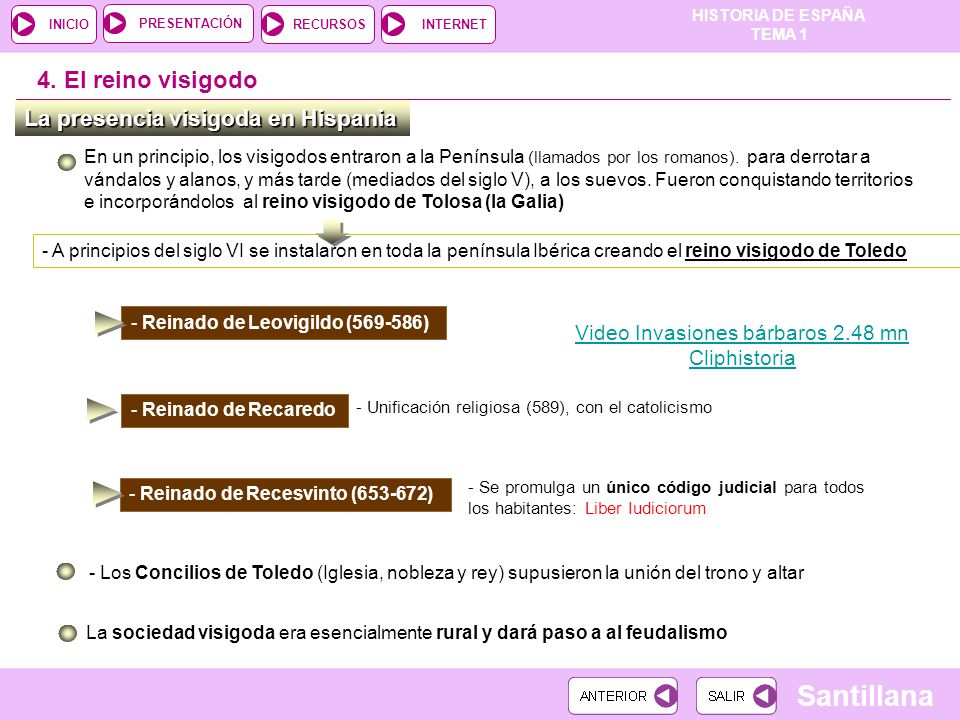This screenshot has height=720, width=960.
Task: Click '(llamados por los romanos)' small text
Action: (633, 158)
